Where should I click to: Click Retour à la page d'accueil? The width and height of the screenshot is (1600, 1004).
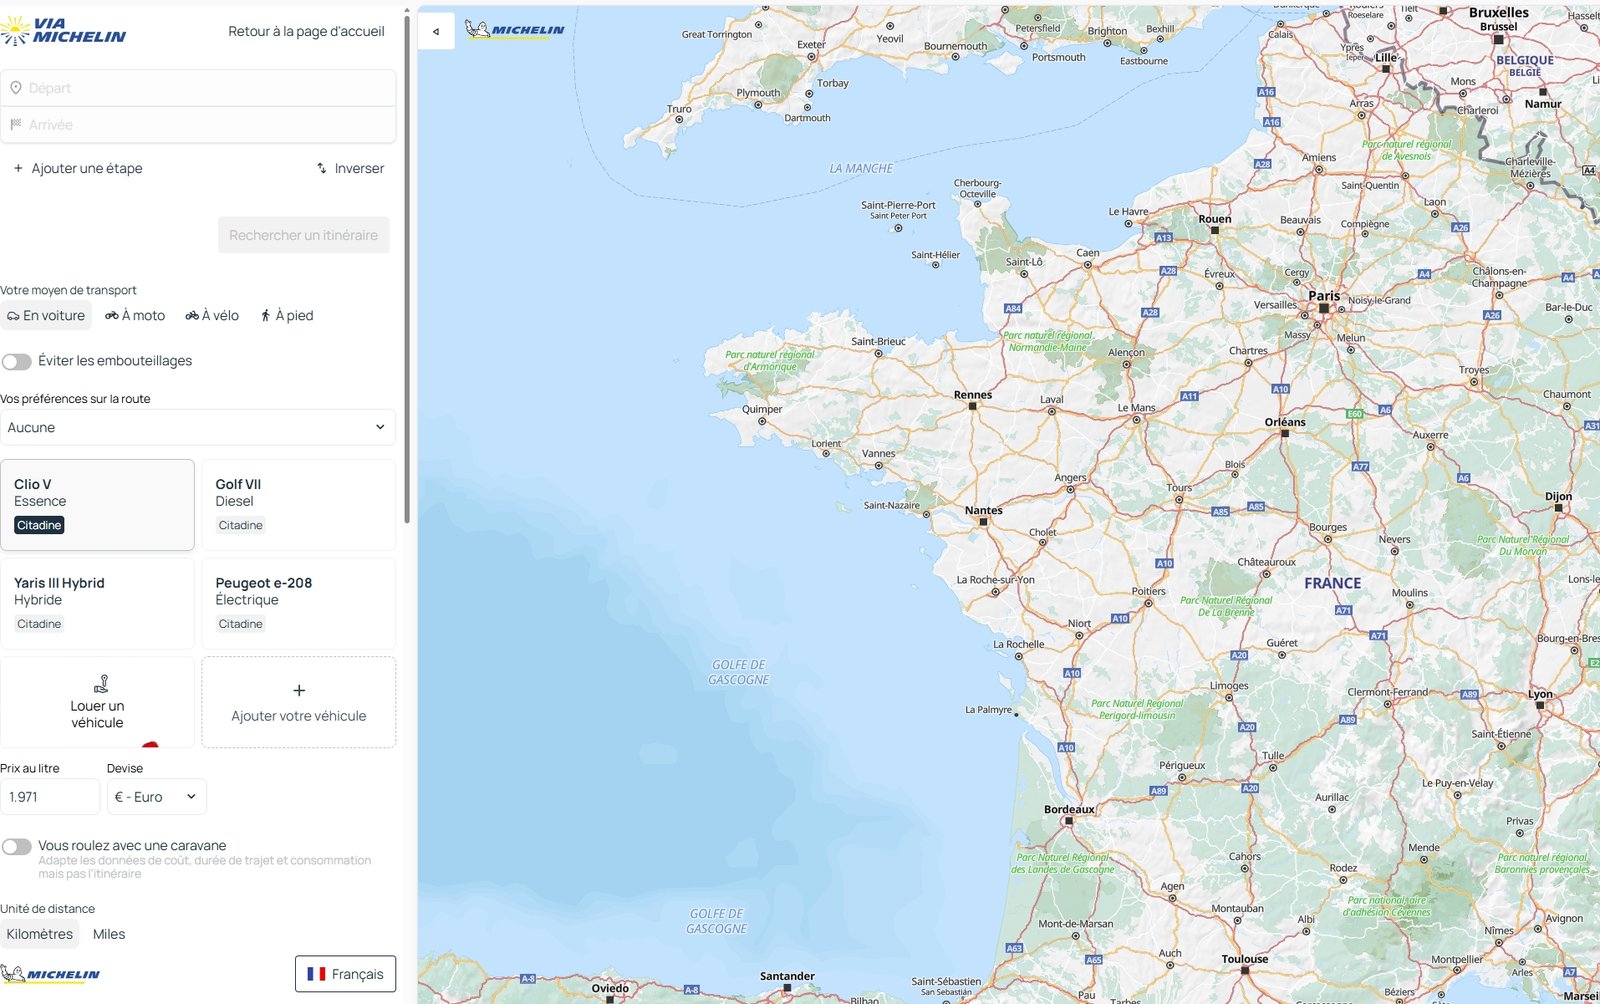[x=306, y=31]
